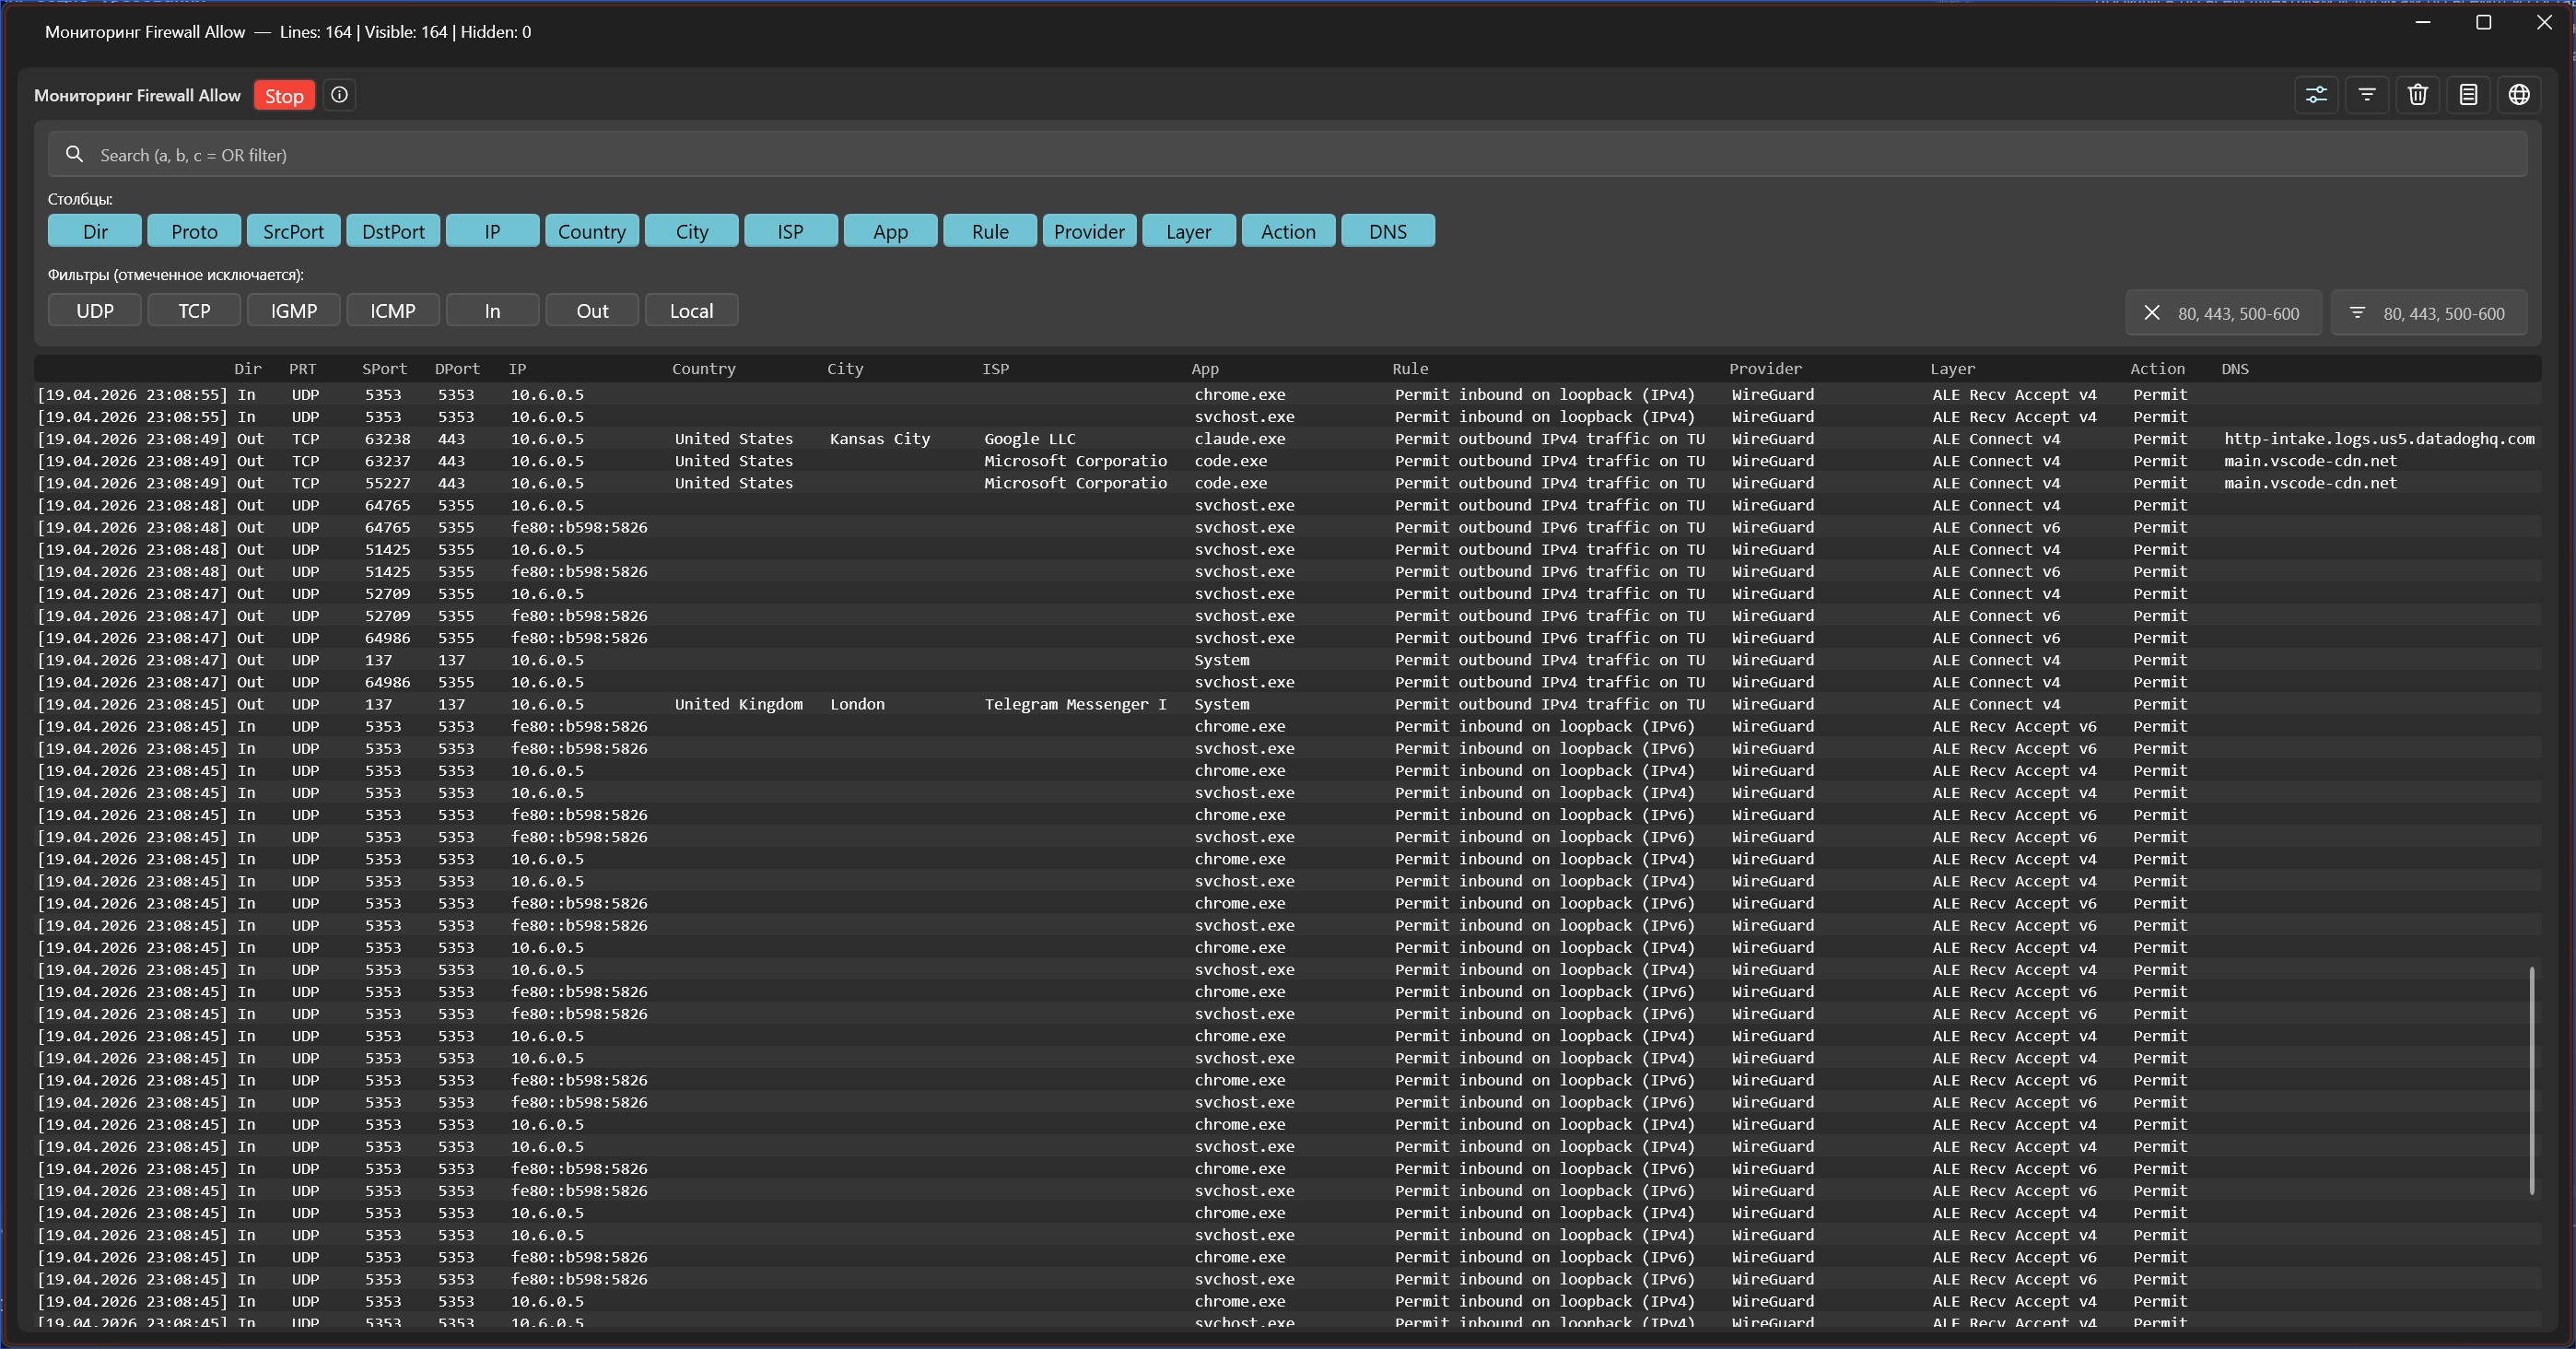This screenshot has height=1349, width=2576.
Task: Click the Kansas City cell
Action: [x=880, y=439]
